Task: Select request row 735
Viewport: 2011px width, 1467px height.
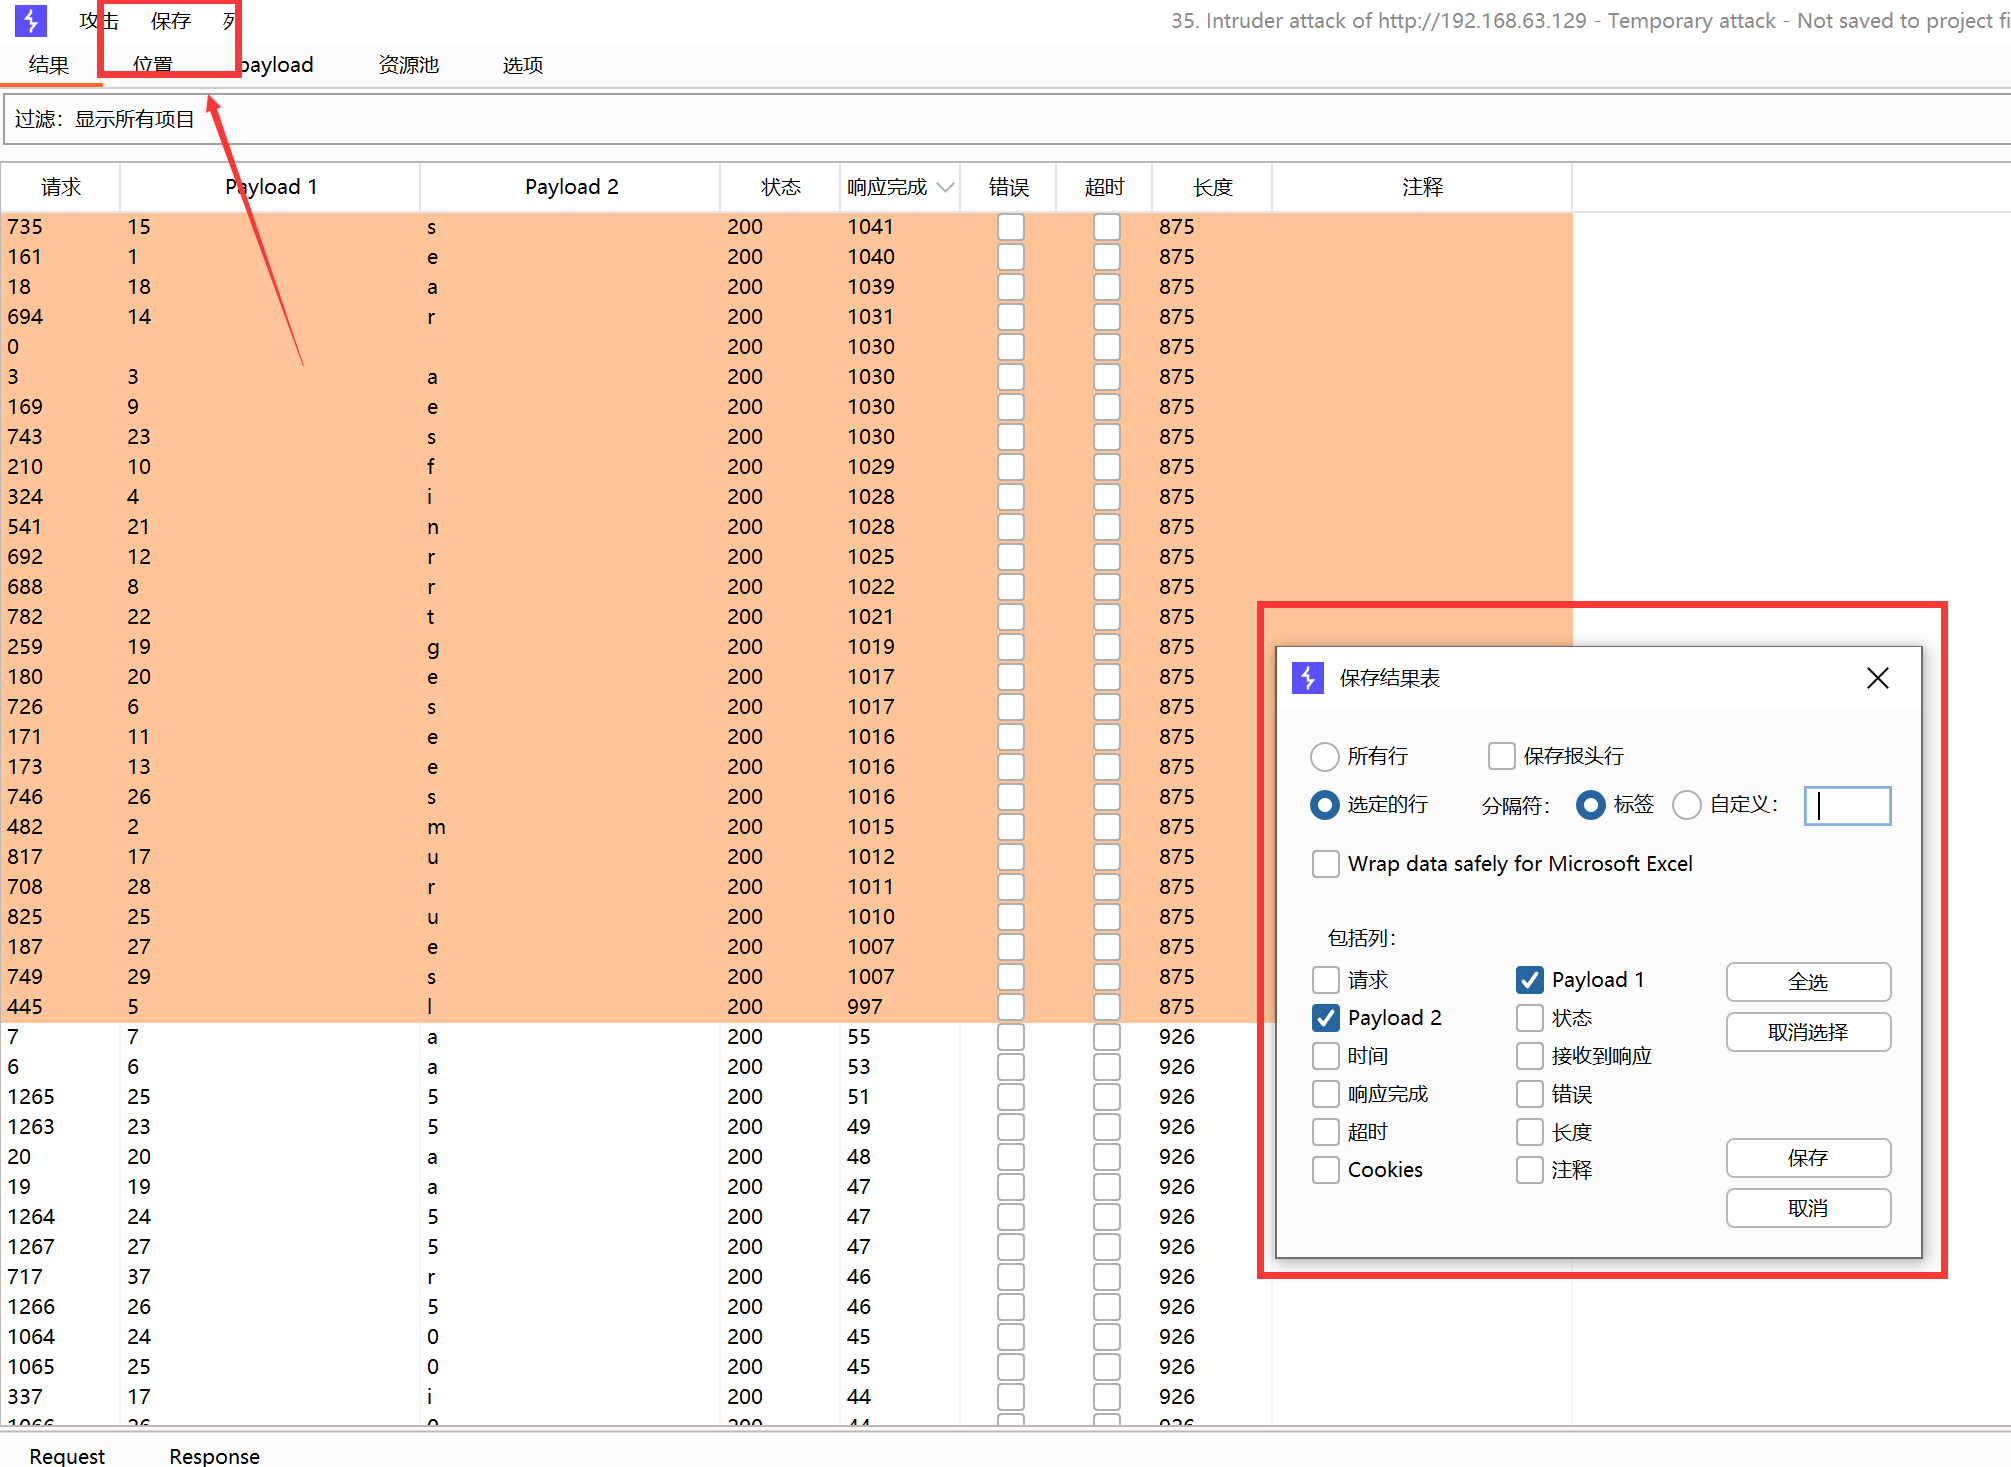Action: 786,227
